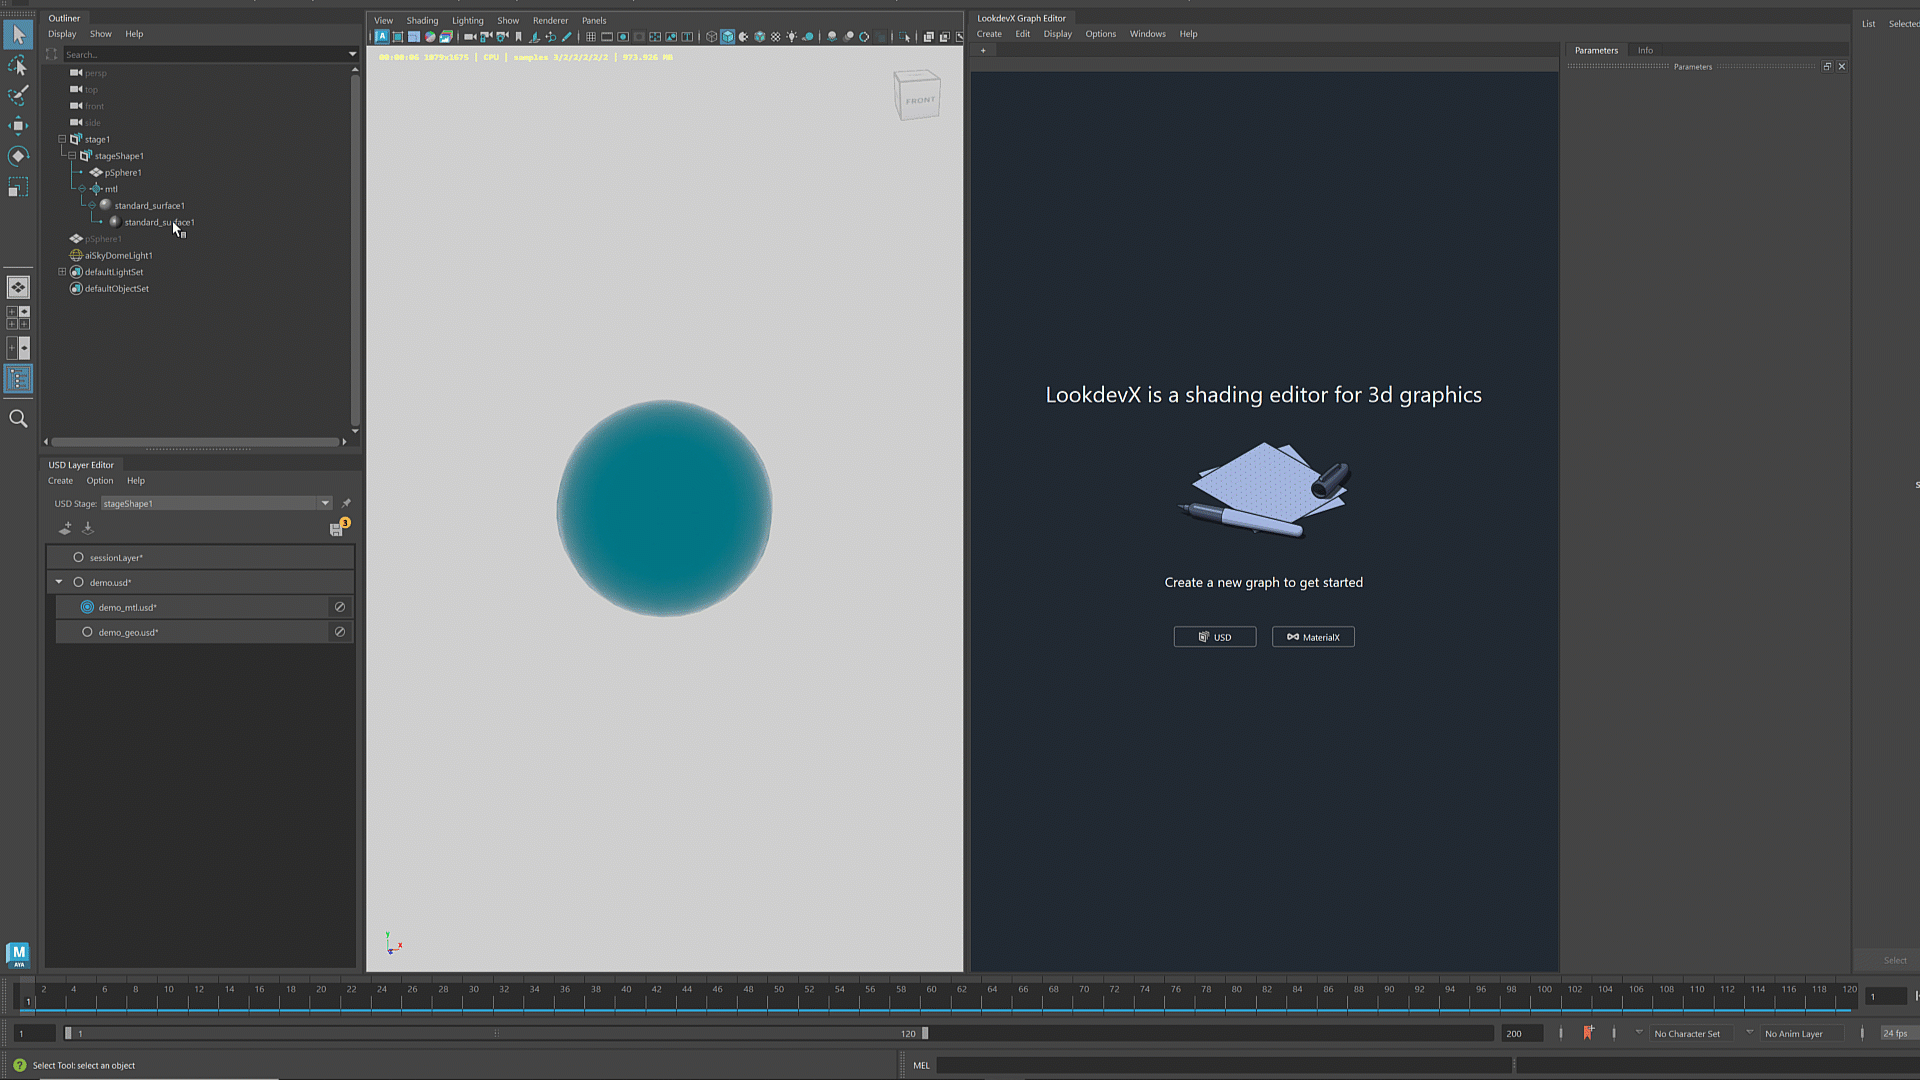Select the Rotate tool
1920x1080 pixels.
tap(18, 156)
